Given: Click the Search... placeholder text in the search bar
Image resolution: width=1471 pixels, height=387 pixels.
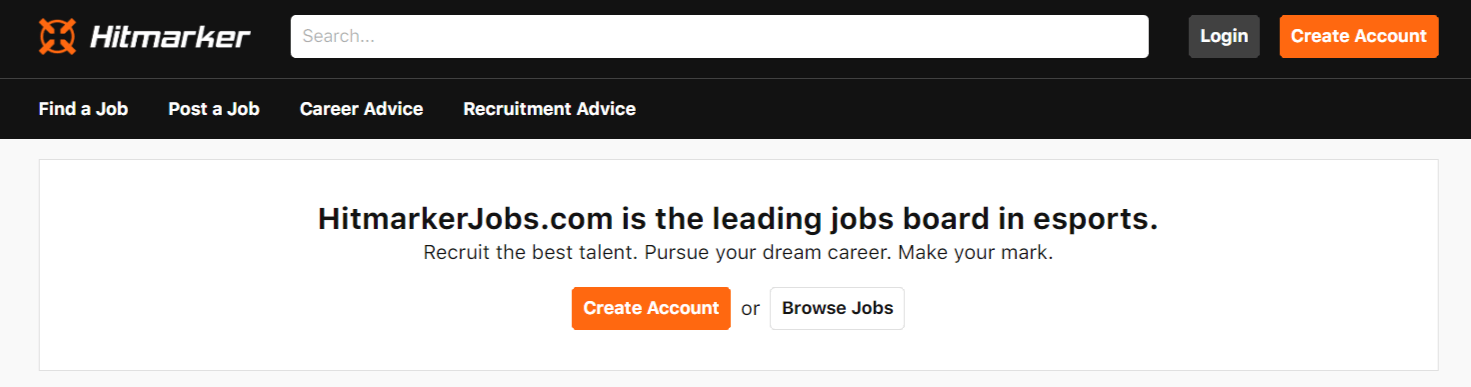Looking at the screenshot, I should click(338, 37).
